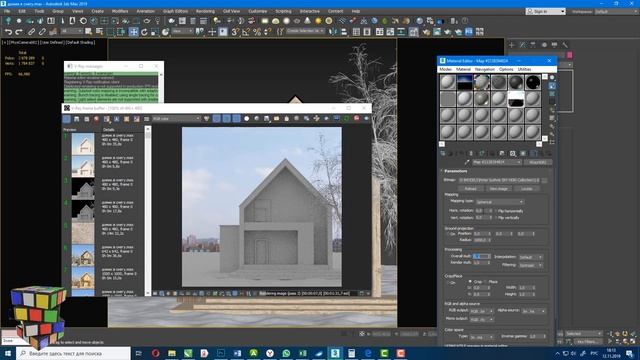Save image in V-Ray frame buffer toolbar
Viewport: 640px width, 360px height.
[267, 118]
